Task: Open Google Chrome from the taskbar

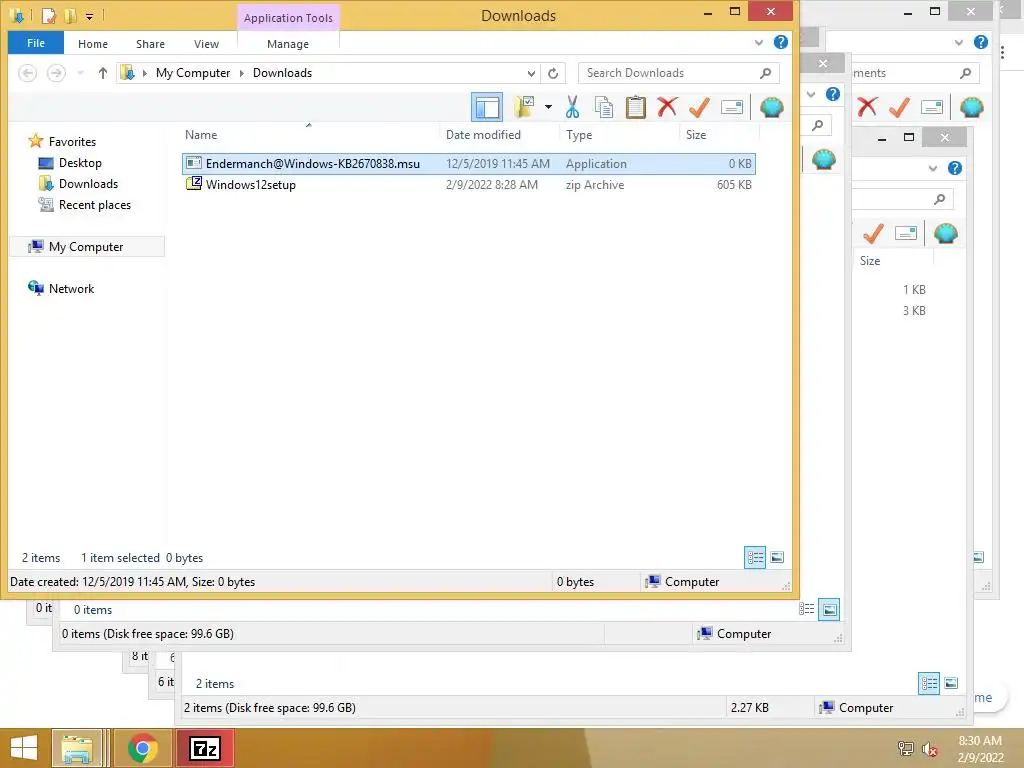Action: (142, 748)
